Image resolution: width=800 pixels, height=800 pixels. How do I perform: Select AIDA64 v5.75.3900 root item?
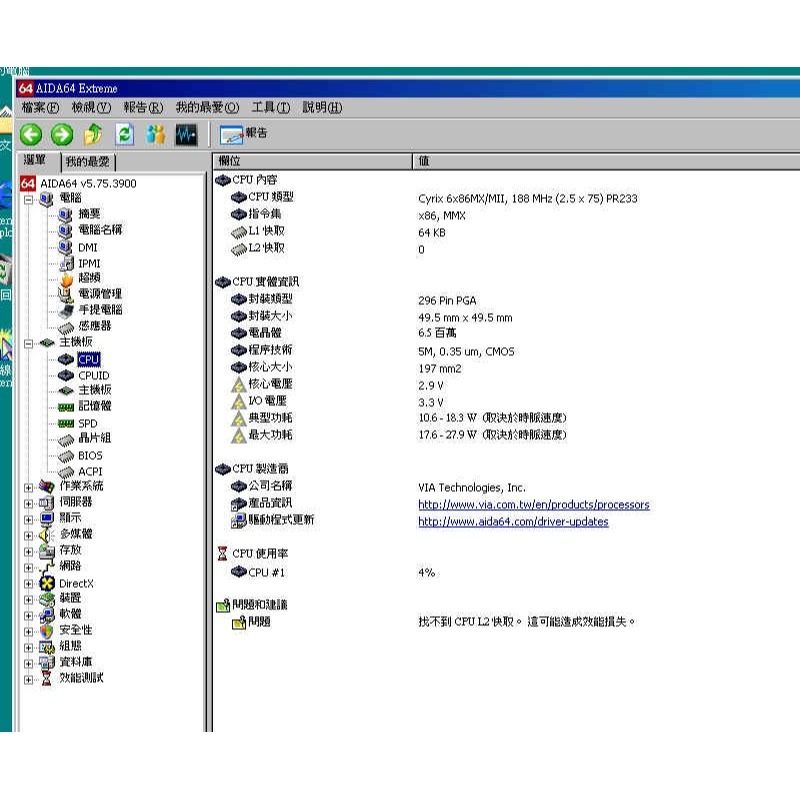point(78,183)
